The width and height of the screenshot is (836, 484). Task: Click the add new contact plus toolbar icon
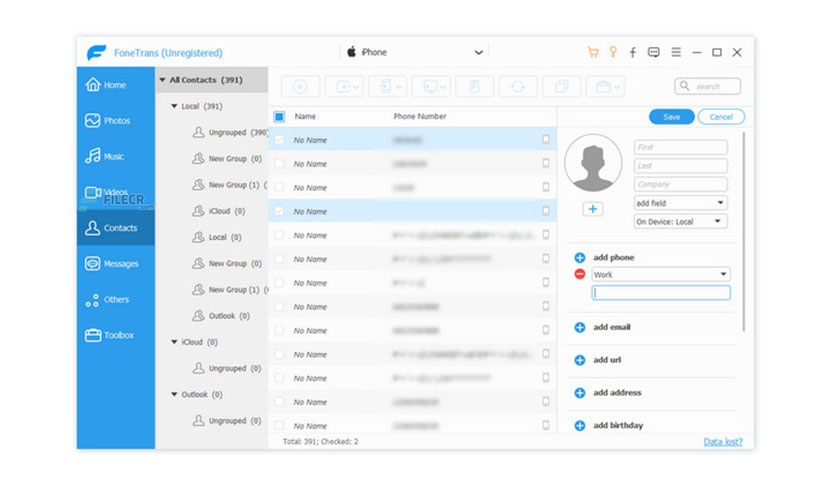pos(300,86)
